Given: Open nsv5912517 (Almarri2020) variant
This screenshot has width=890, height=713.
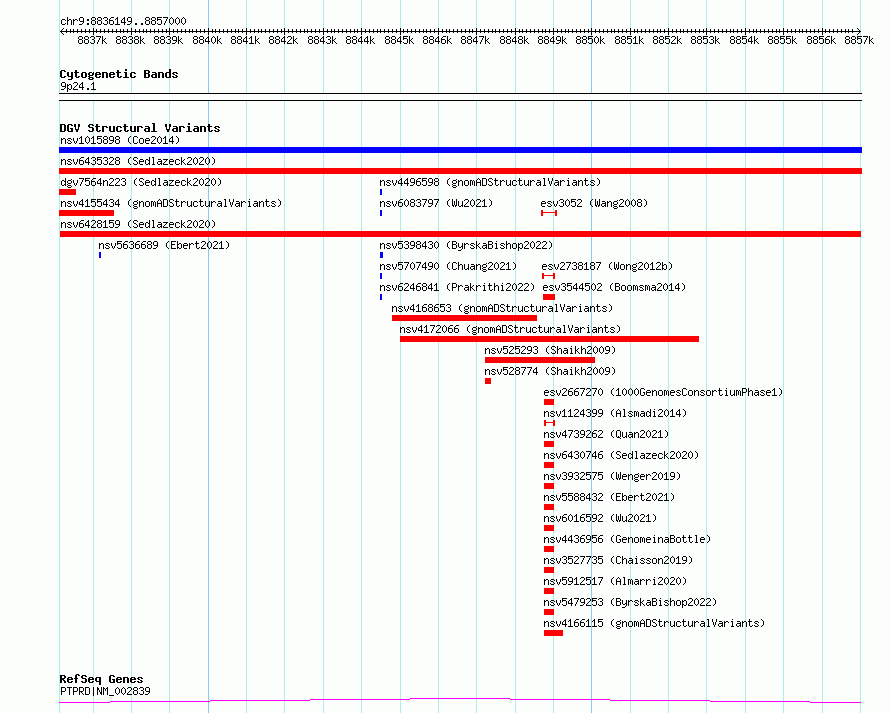Looking at the screenshot, I should 615,581.
